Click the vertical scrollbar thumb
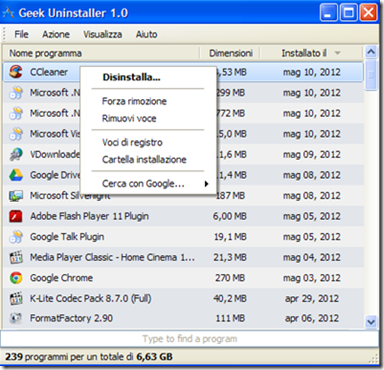The height and width of the screenshot is (370, 384). [x=371, y=75]
